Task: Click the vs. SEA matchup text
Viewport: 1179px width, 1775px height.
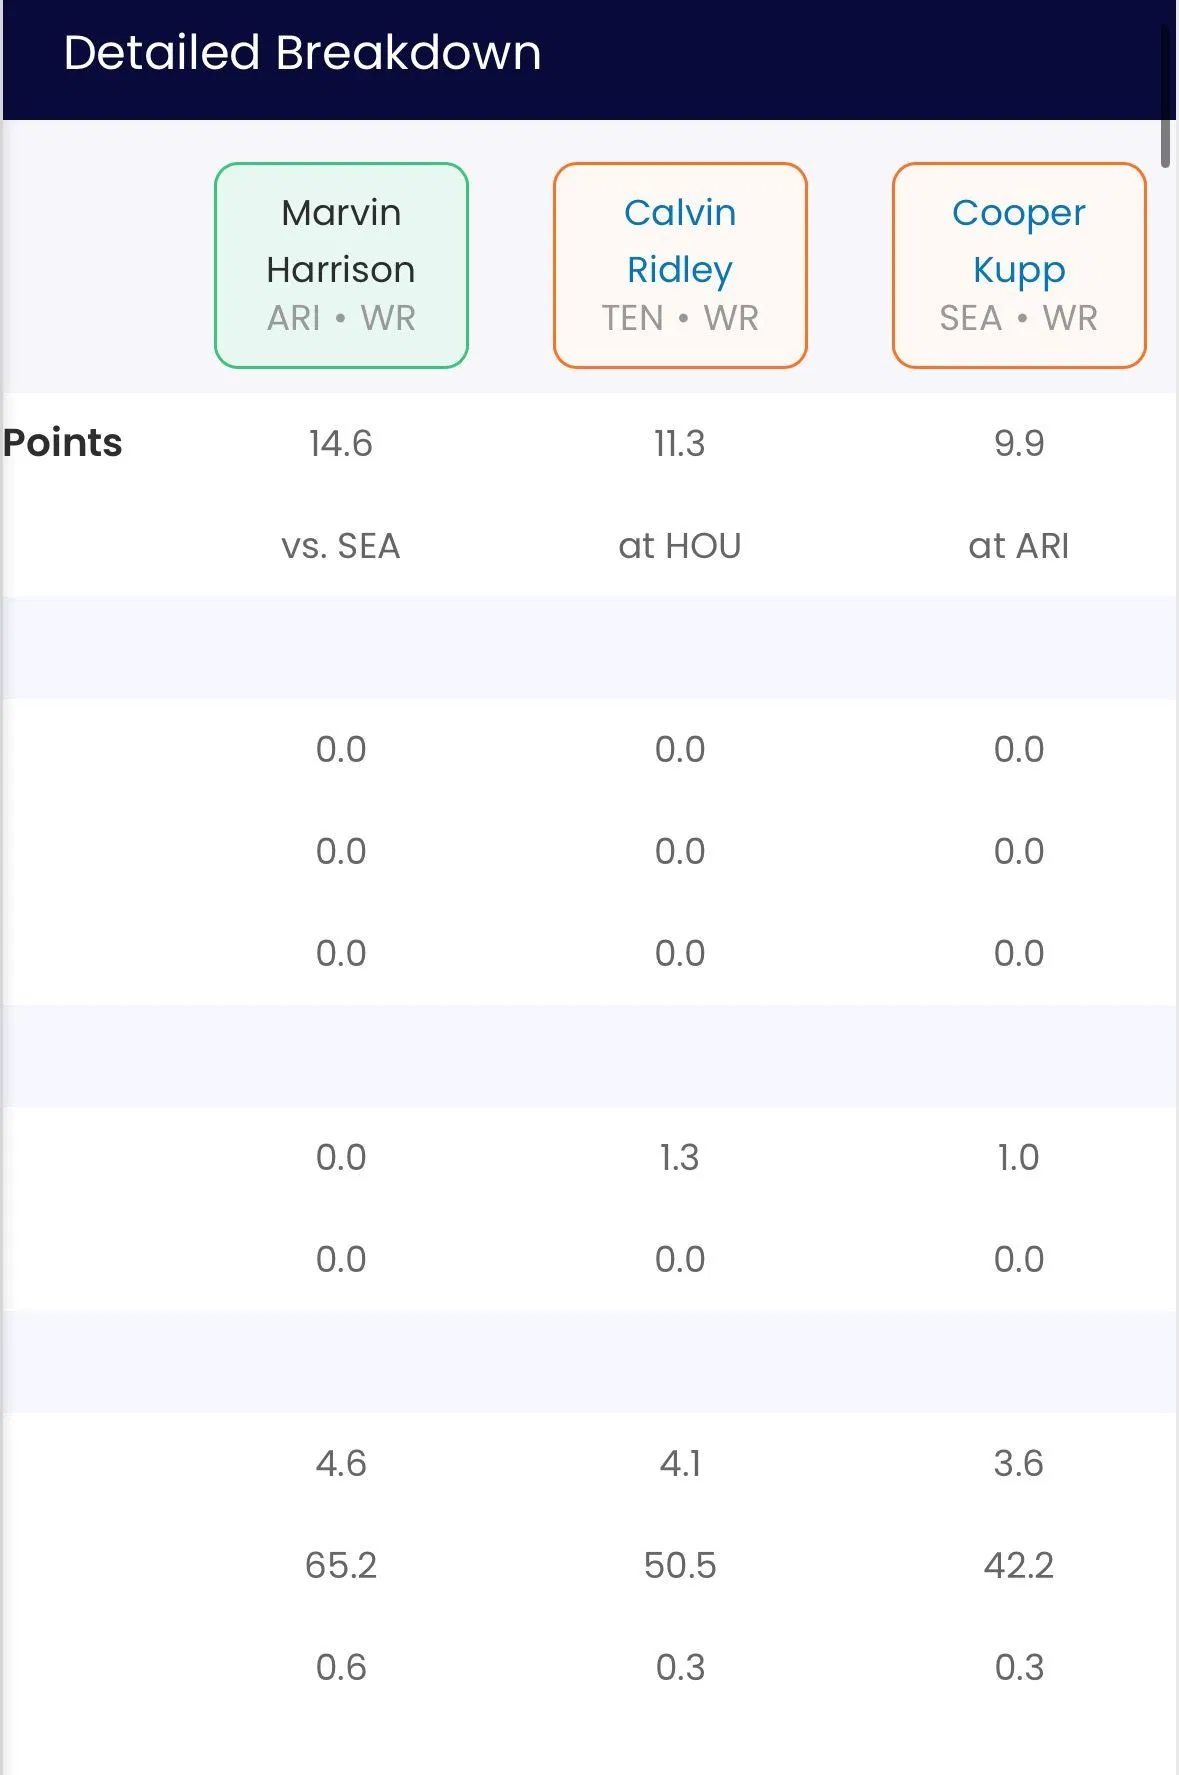Action: (341, 546)
